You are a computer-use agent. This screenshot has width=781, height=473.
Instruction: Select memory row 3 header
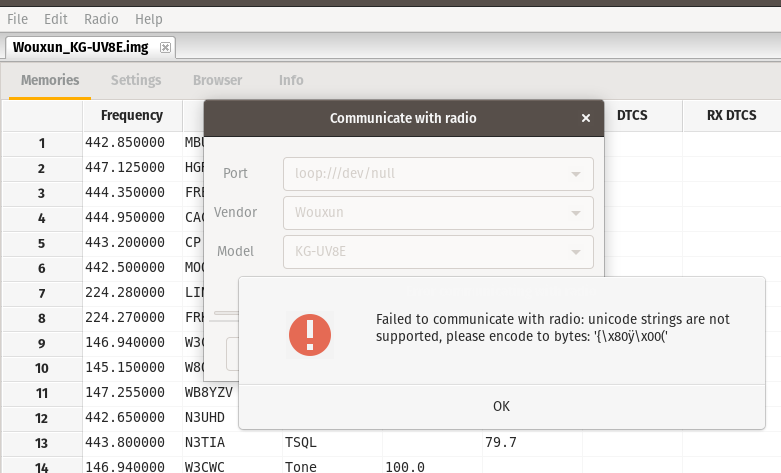(x=42, y=193)
